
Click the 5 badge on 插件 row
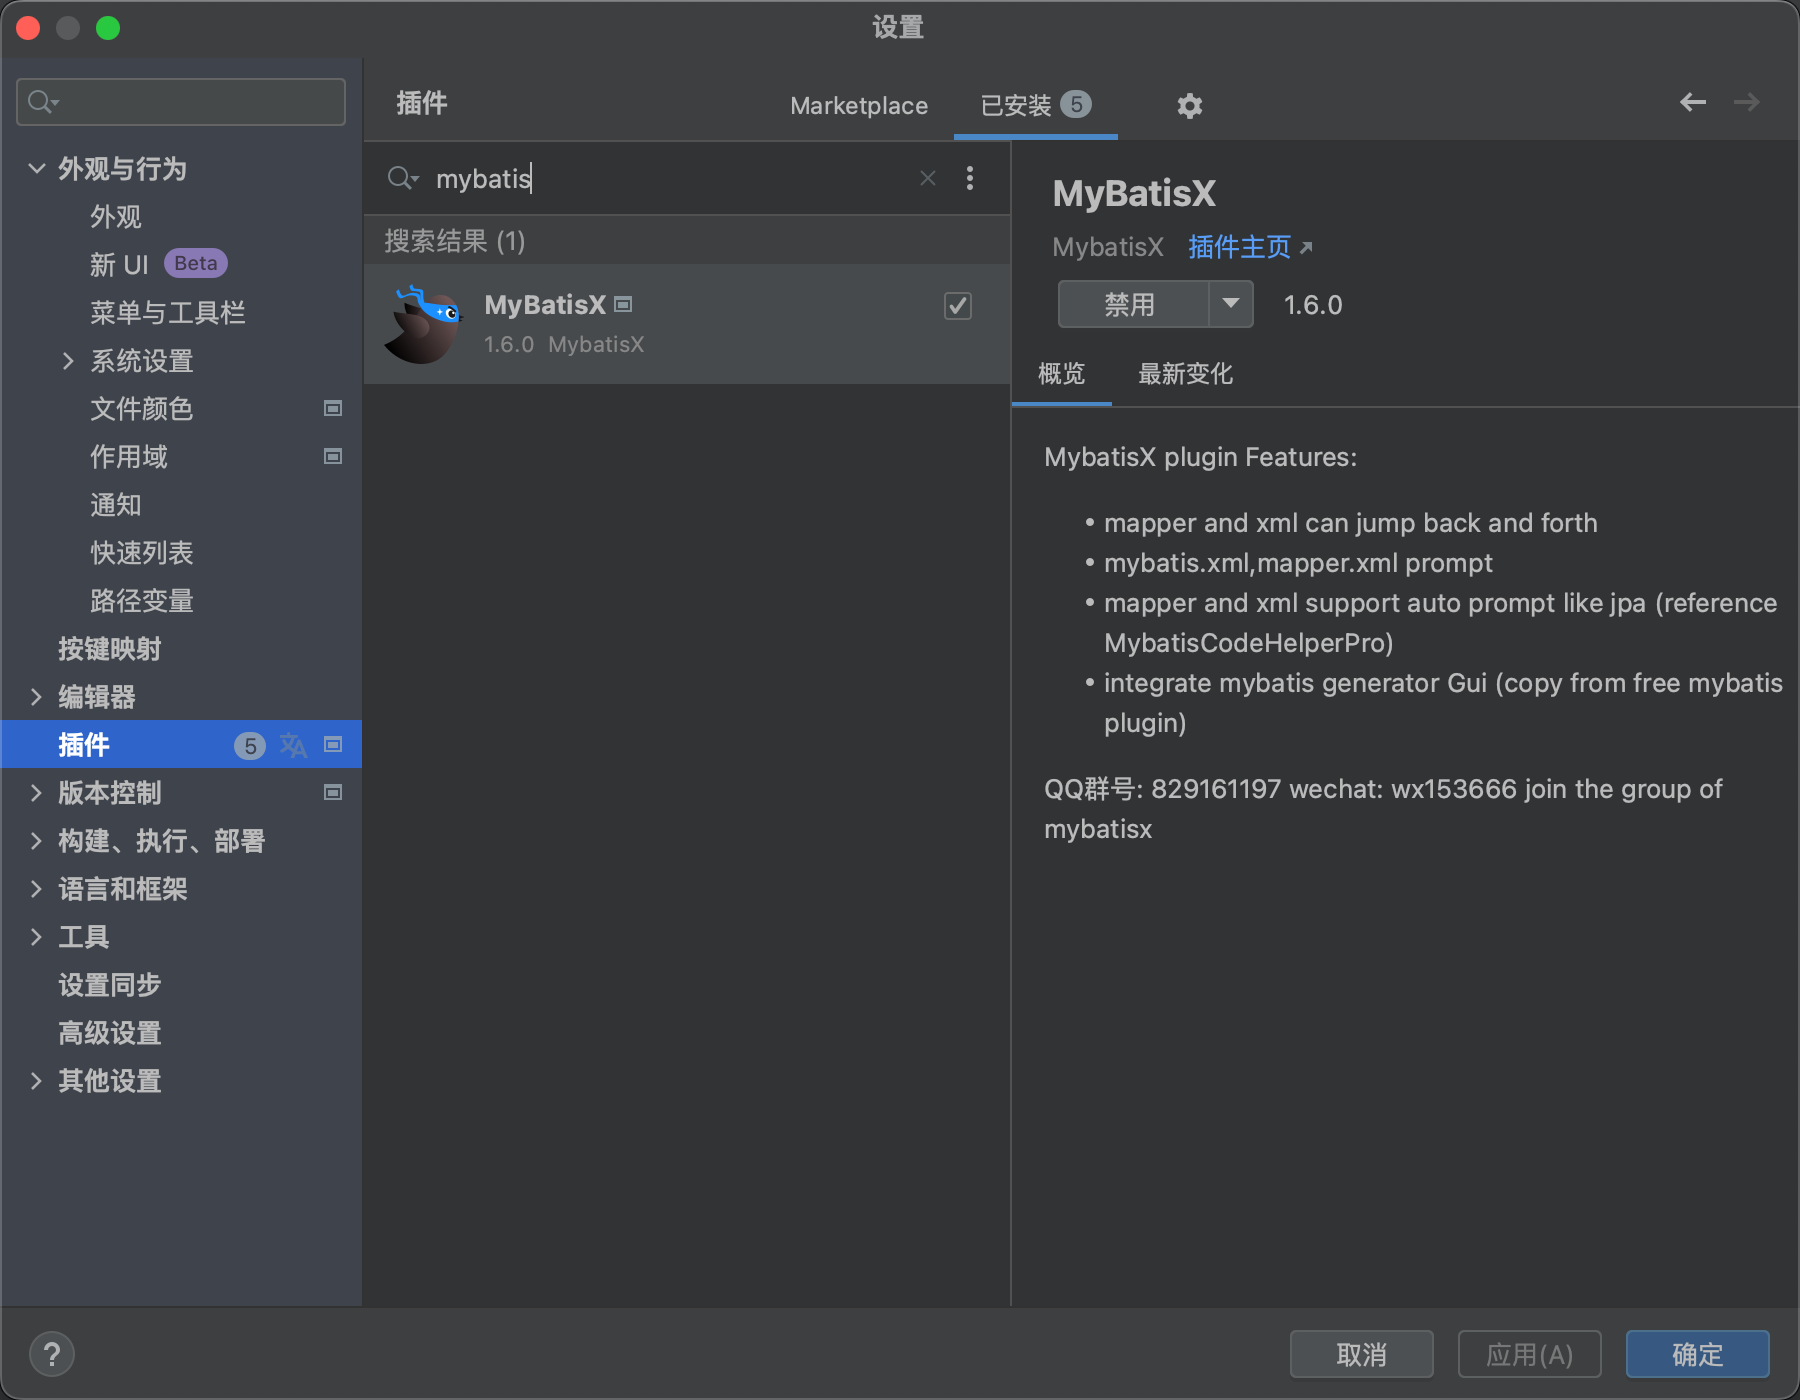(x=250, y=745)
